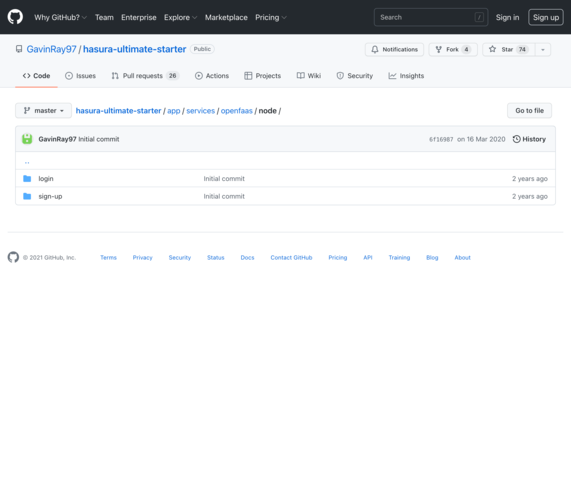Click the fork icon in Fork button
The width and height of the screenshot is (571, 480).
click(x=439, y=50)
